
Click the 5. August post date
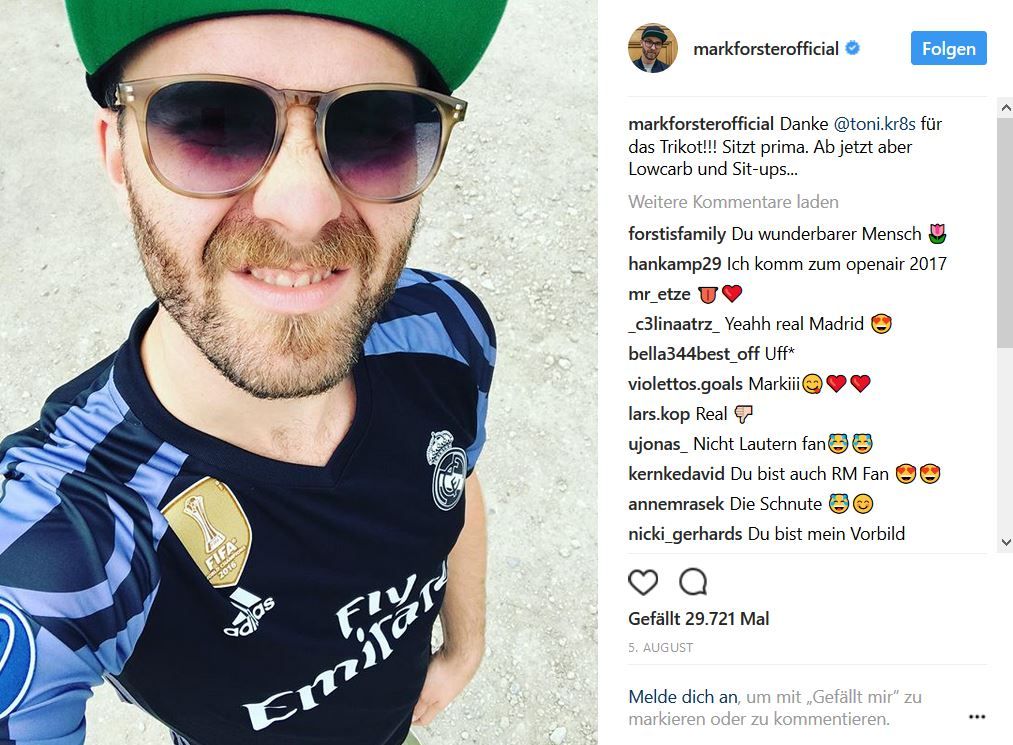[x=660, y=647]
